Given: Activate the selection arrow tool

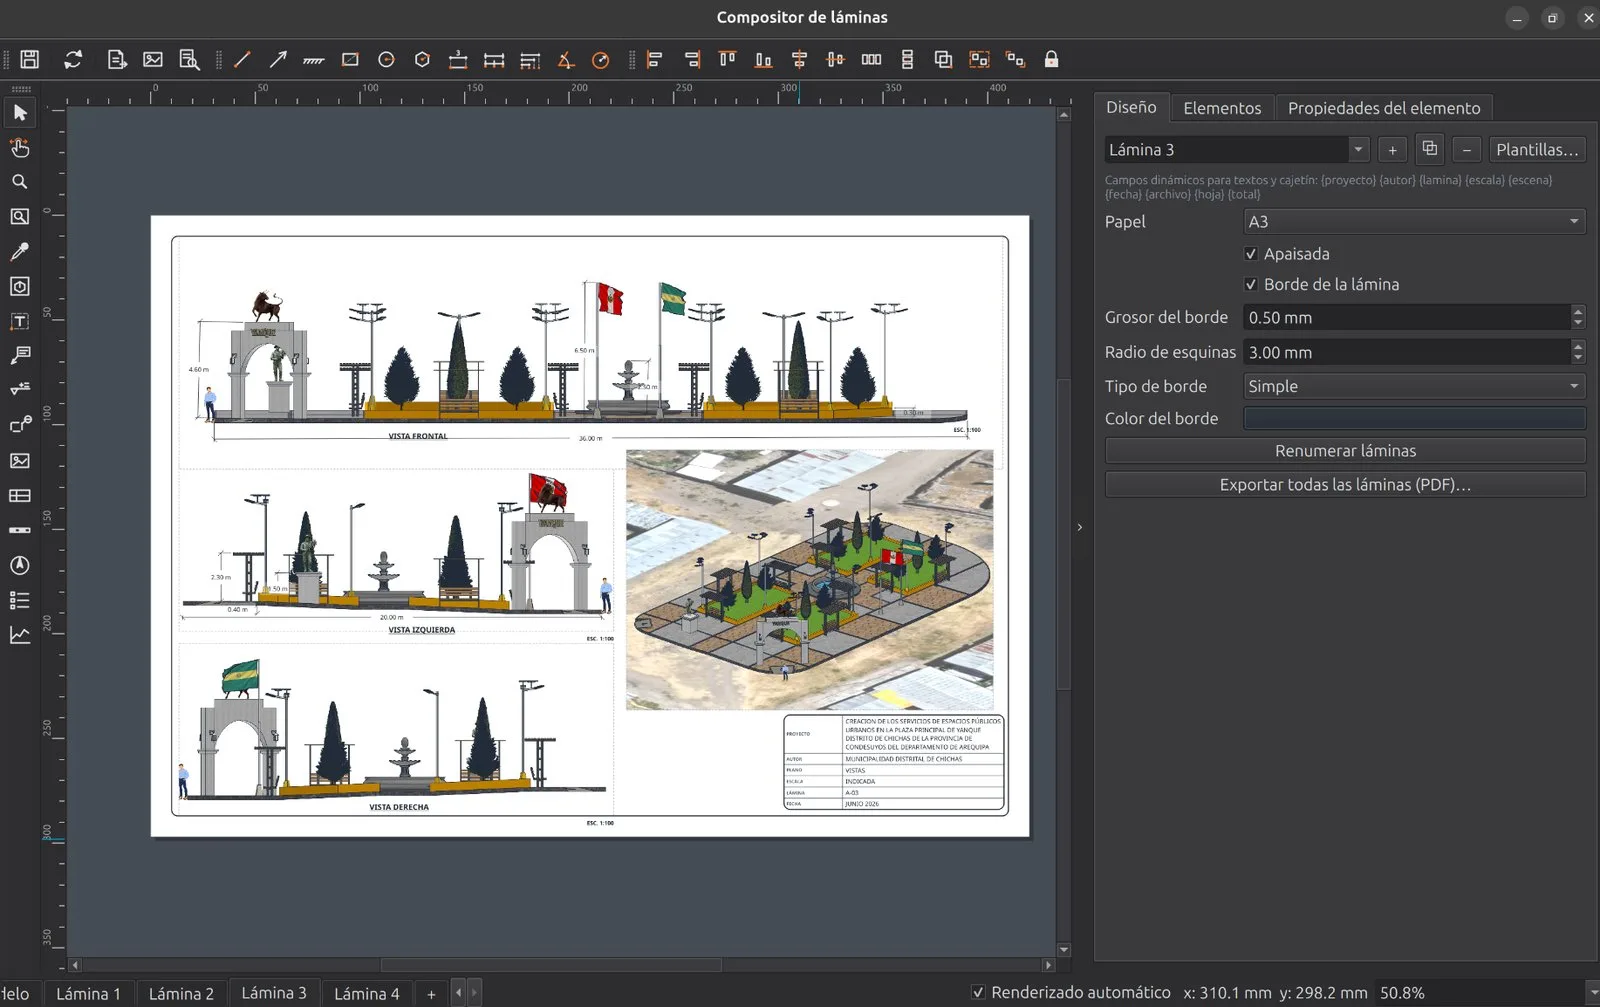Looking at the screenshot, I should point(20,113).
